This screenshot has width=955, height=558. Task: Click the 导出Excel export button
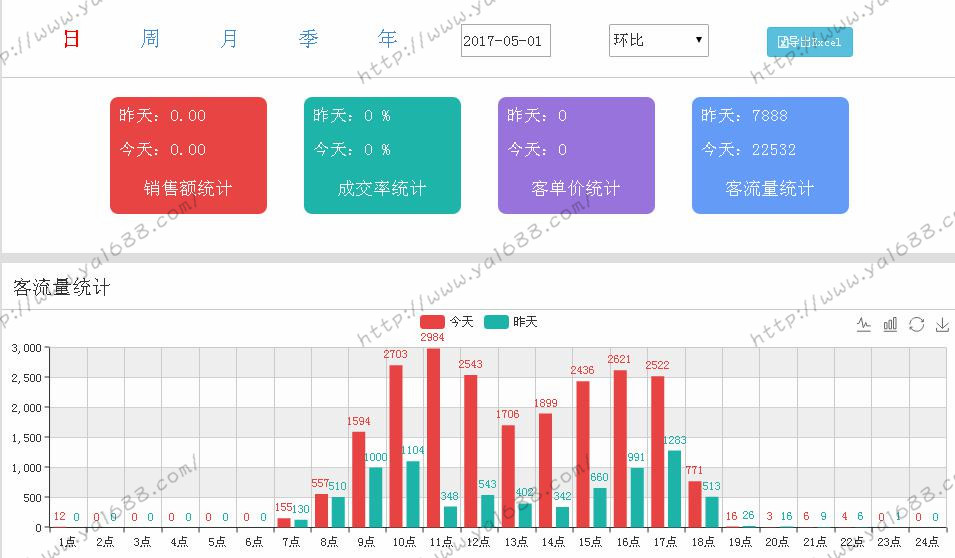pos(809,42)
